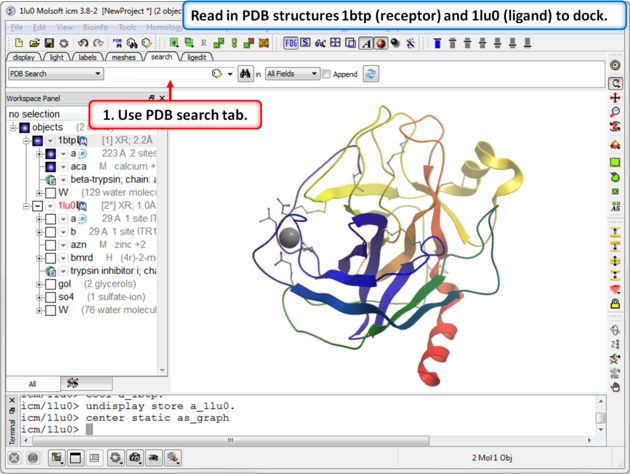
Task: Click the Undo arrow toolbar icon
Action: pyautogui.click(x=83, y=43)
